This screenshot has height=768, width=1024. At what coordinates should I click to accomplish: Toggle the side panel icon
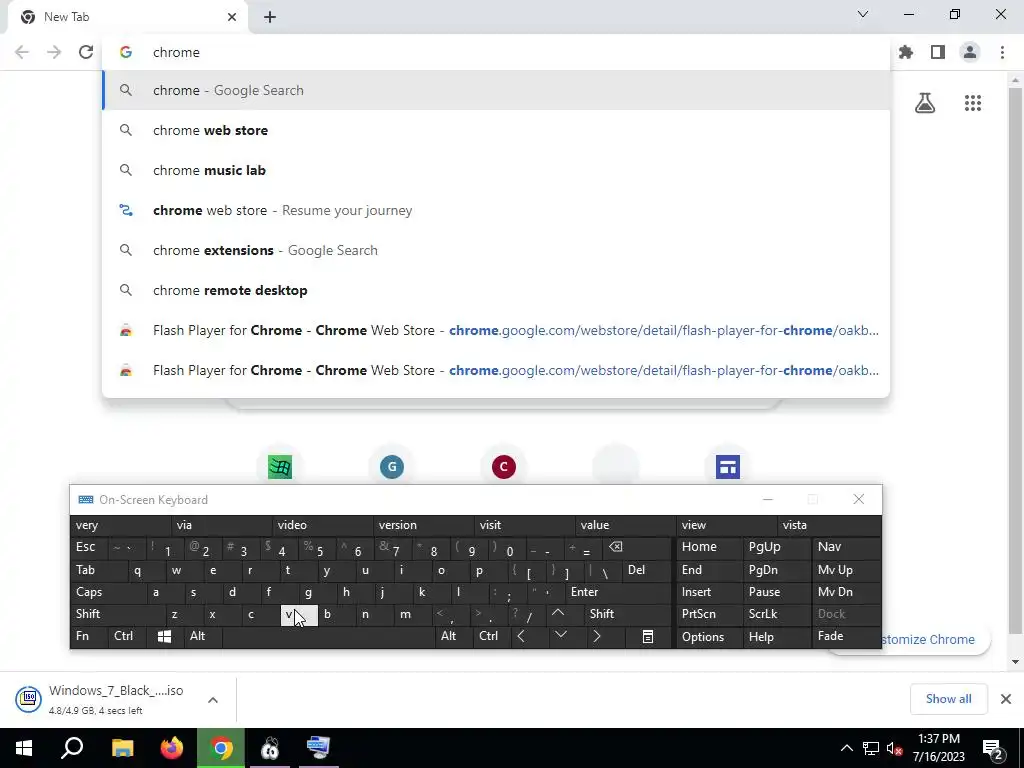938,52
